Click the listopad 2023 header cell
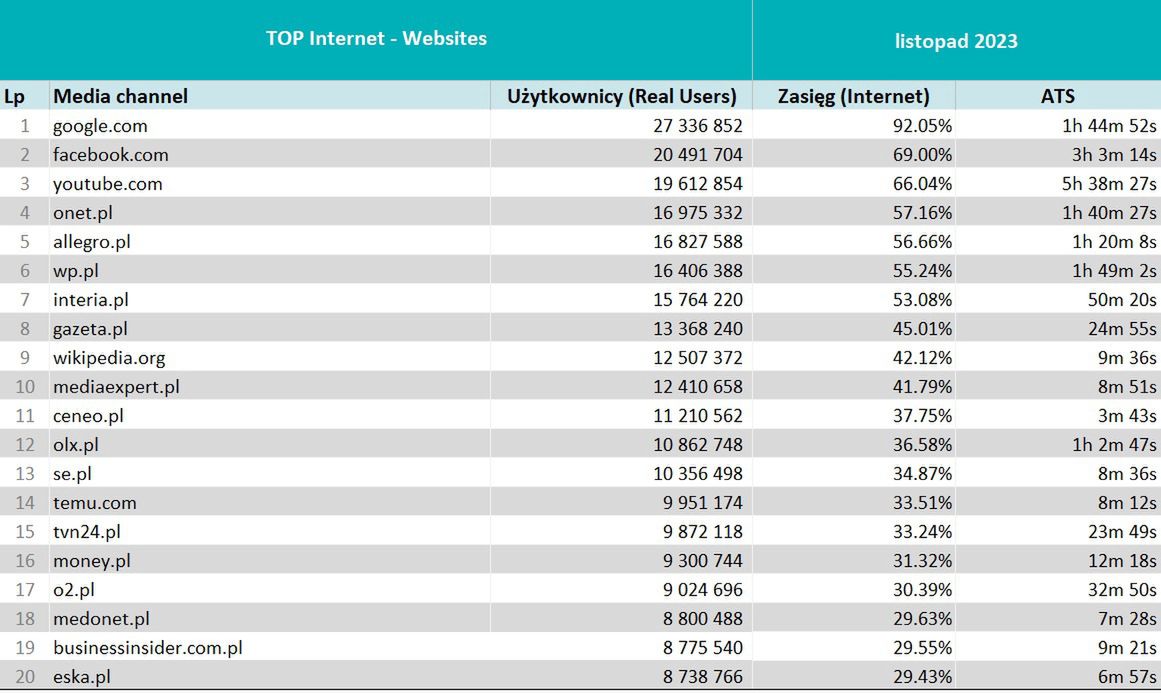 (956, 41)
